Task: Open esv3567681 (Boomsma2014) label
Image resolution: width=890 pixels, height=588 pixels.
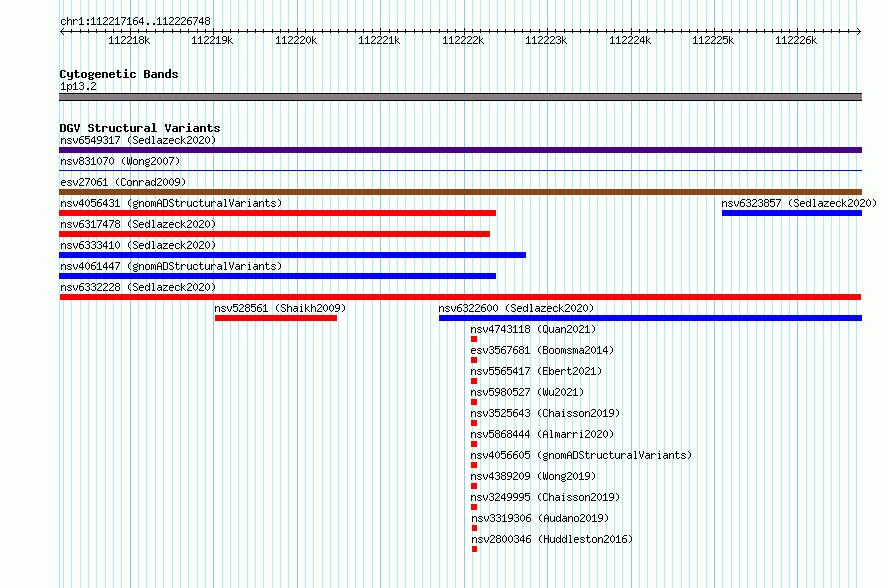Action: 542,350
